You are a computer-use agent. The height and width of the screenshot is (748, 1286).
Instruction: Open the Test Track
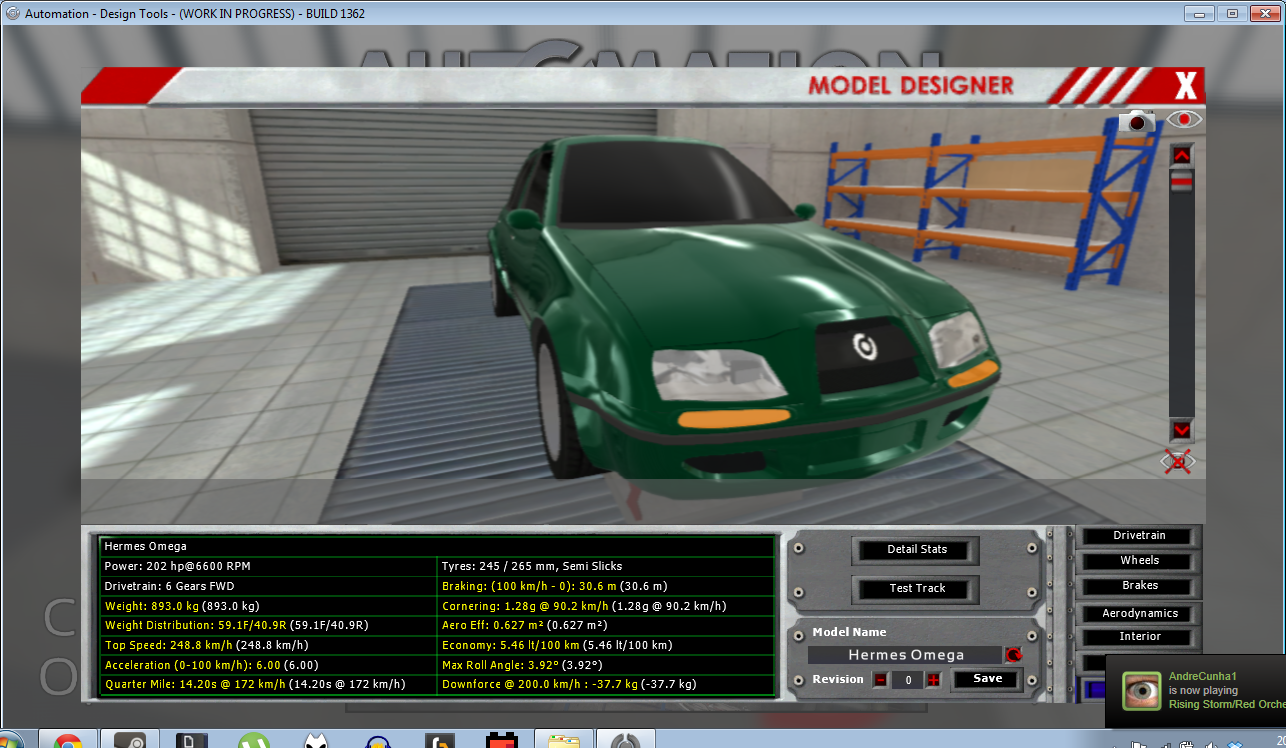click(917, 589)
